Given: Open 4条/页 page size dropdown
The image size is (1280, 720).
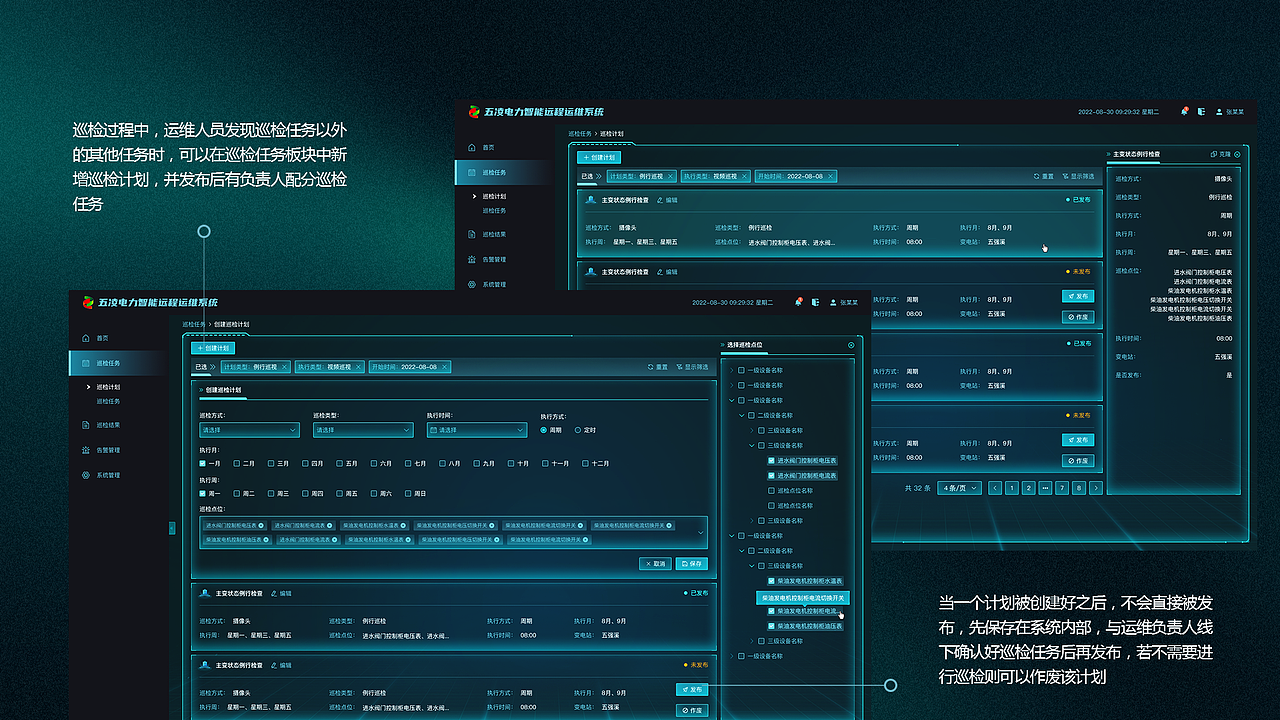Looking at the screenshot, I should pyautogui.click(x=959, y=488).
